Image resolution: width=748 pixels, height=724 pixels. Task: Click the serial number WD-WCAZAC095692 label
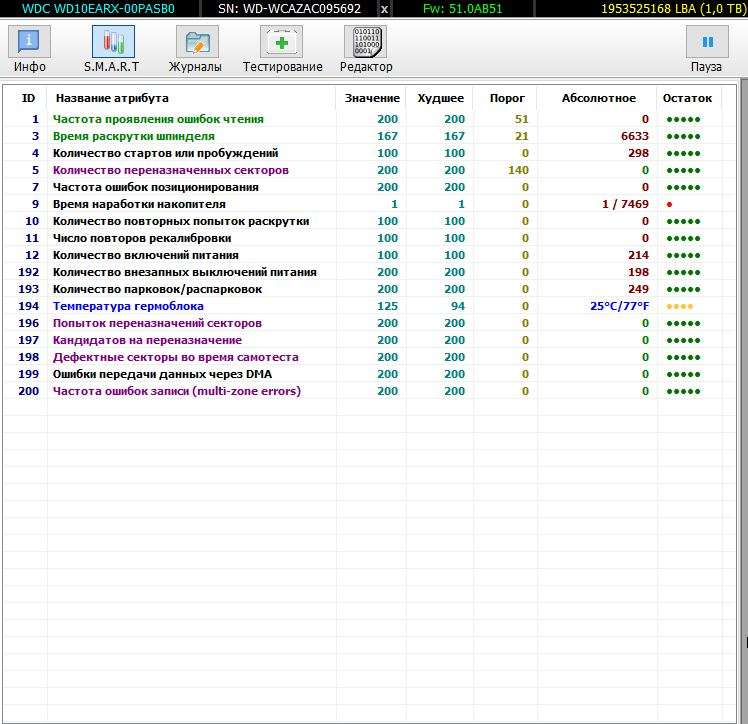289,9
